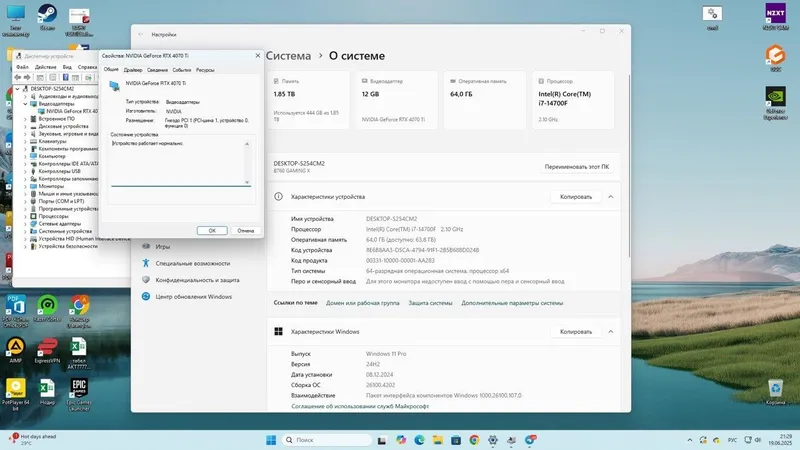Expand the Мониторы node in the device tree
Viewport: 800px width, 450px height.
(x=26, y=186)
